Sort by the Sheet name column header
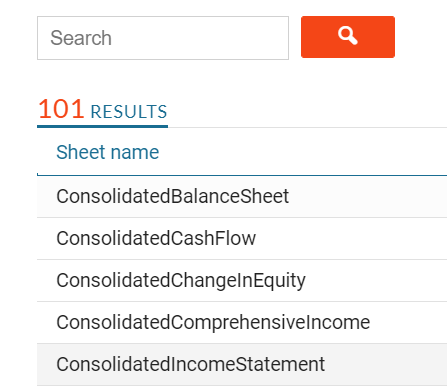This screenshot has width=447, height=386. (x=108, y=152)
